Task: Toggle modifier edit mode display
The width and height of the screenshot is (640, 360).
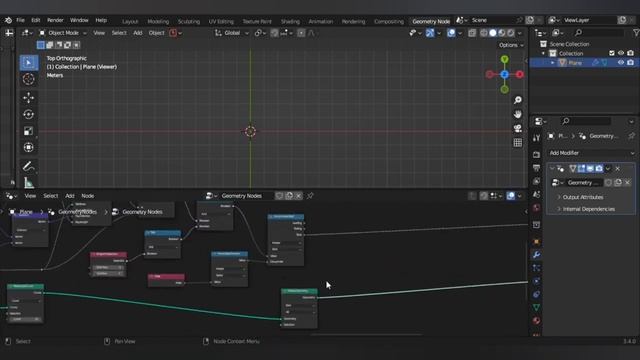Action: 581,169
